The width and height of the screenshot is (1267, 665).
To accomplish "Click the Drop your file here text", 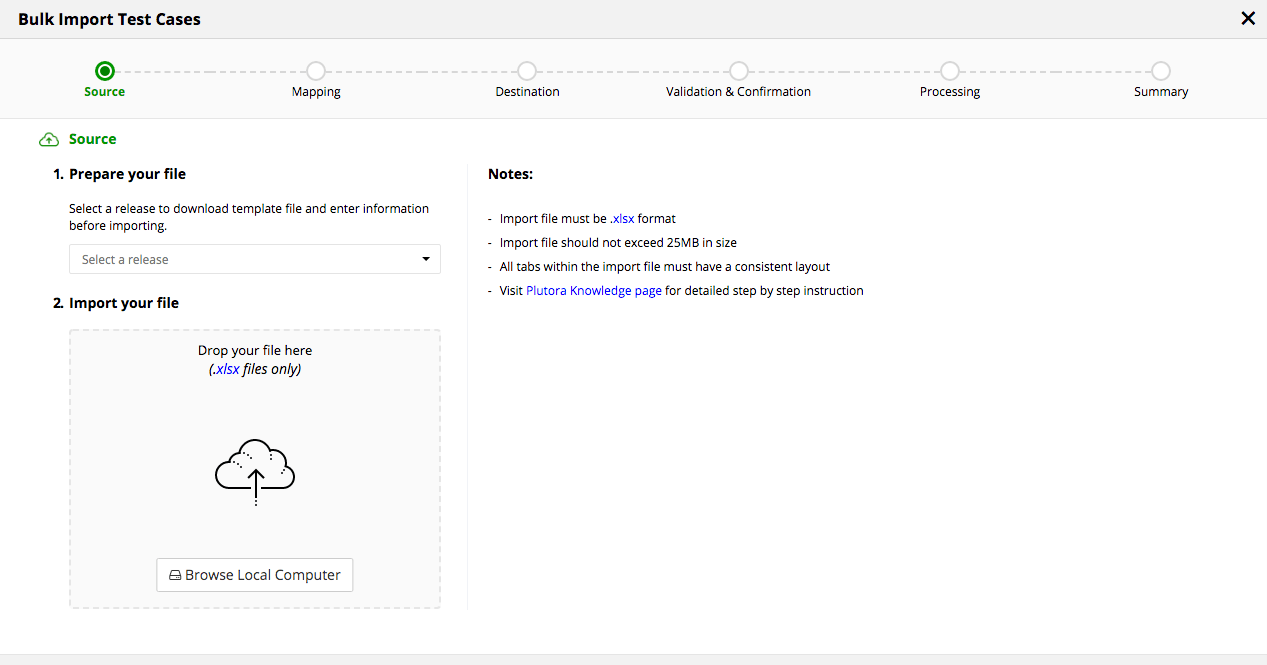I will 255,350.
